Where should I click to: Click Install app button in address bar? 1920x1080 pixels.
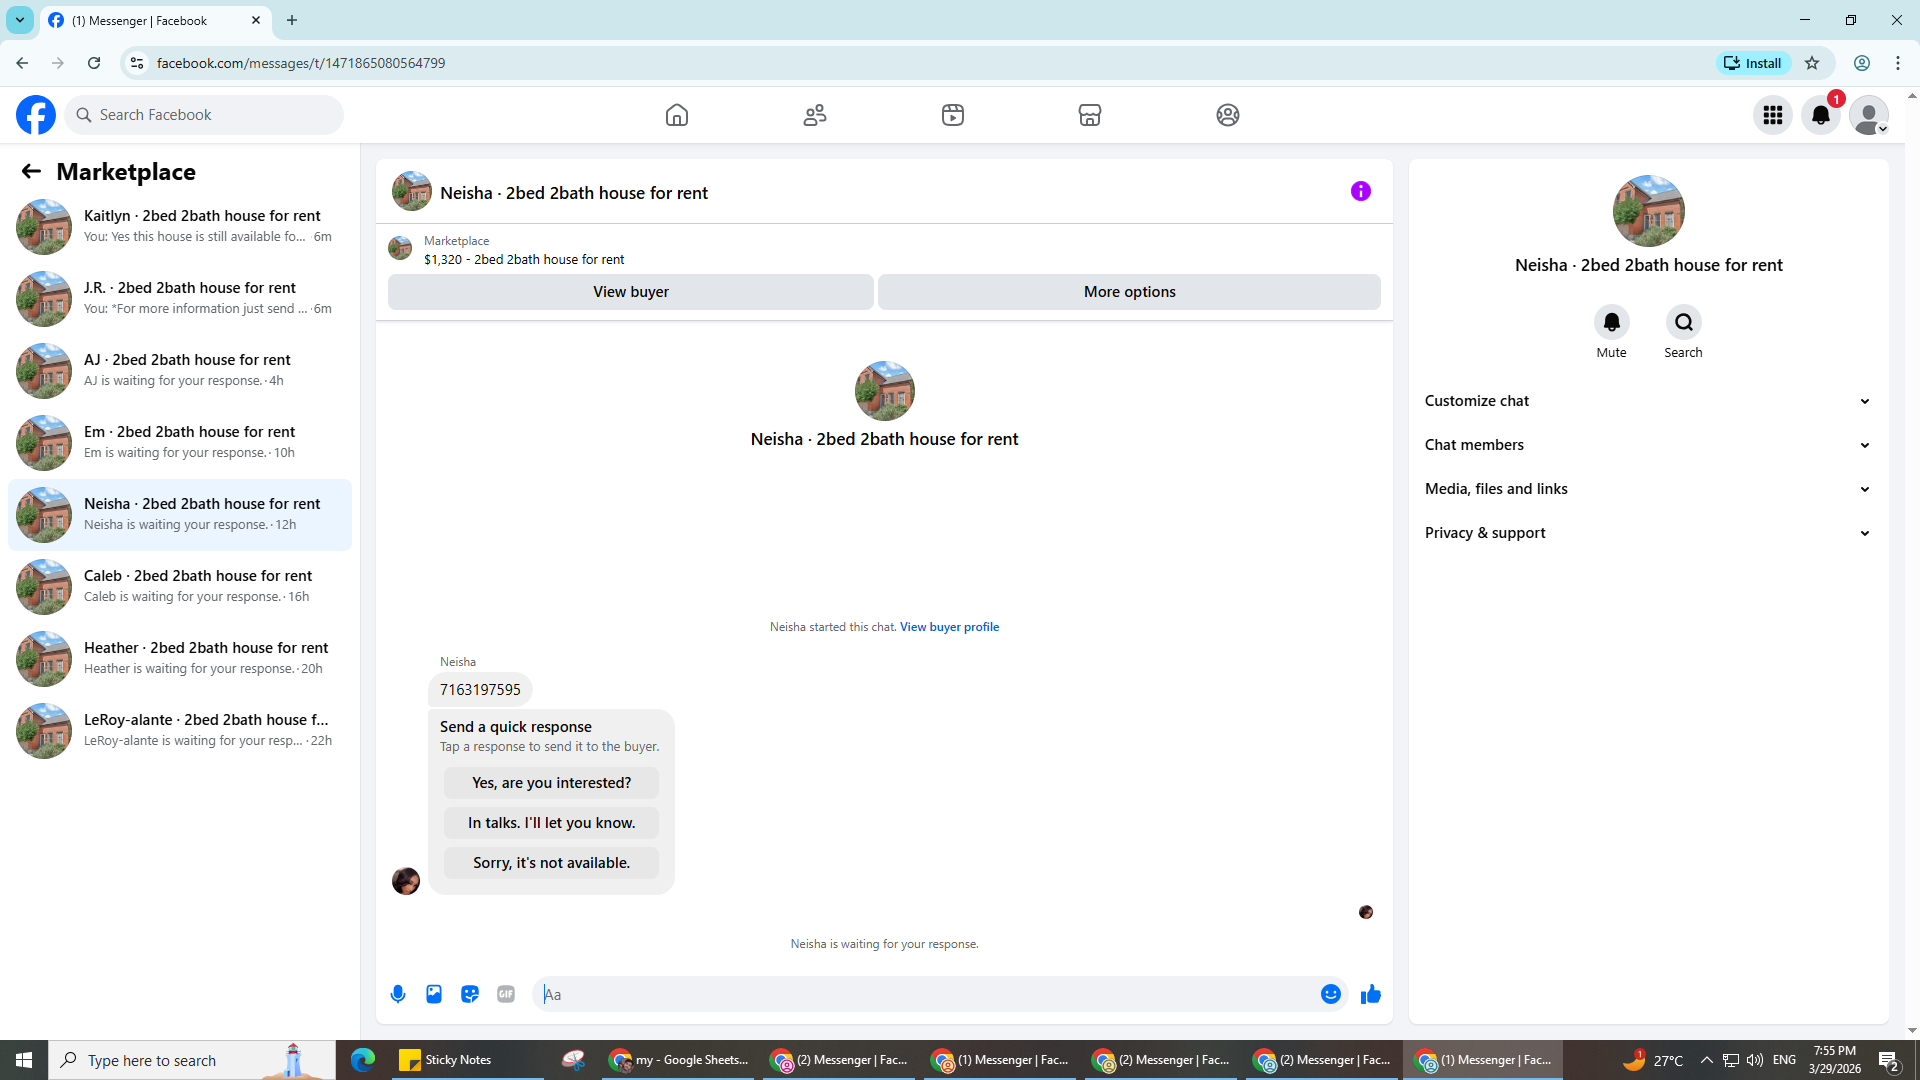pos(1754,63)
